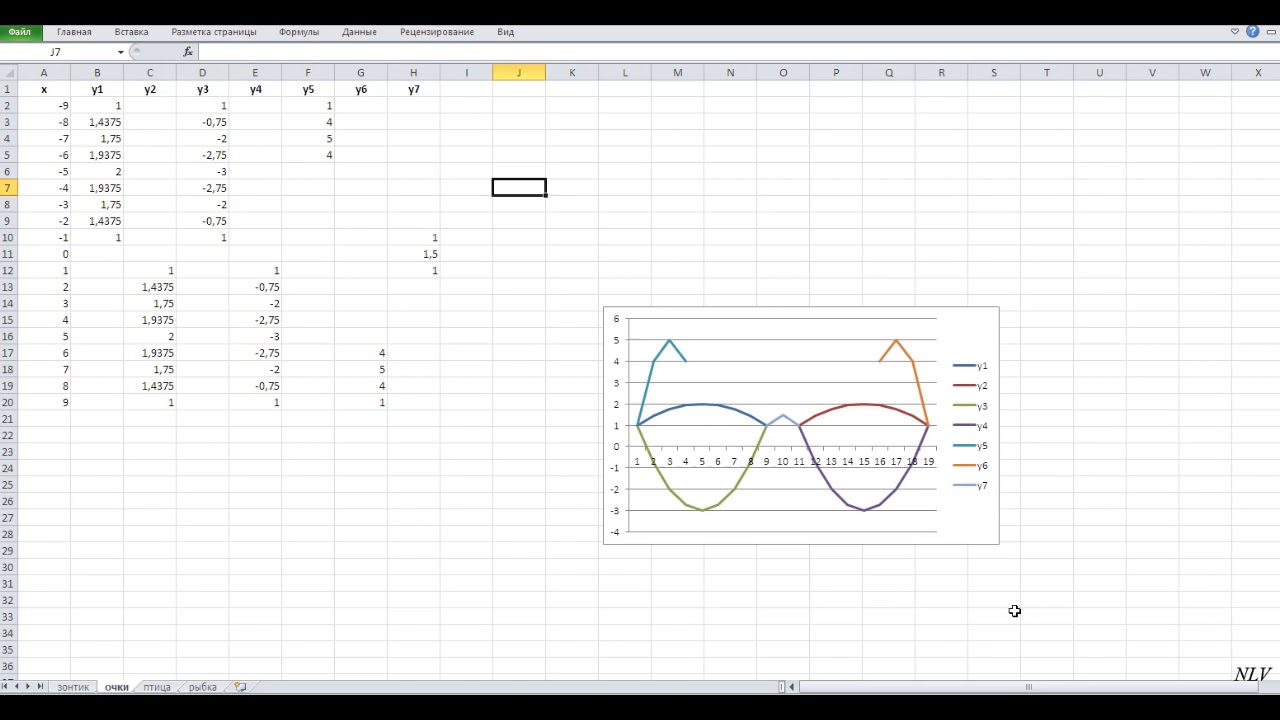Click the chart's vertical axis label 6
The height and width of the screenshot is (720, 1280).
616,319
